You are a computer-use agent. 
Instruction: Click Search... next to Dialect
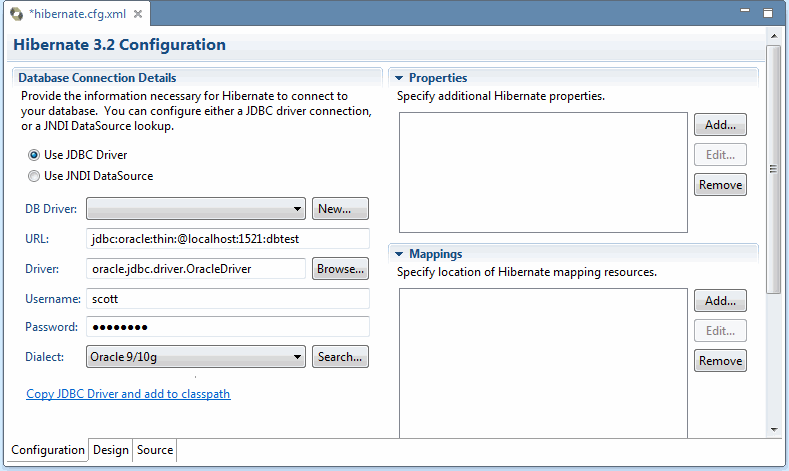(x=340, y=357)
